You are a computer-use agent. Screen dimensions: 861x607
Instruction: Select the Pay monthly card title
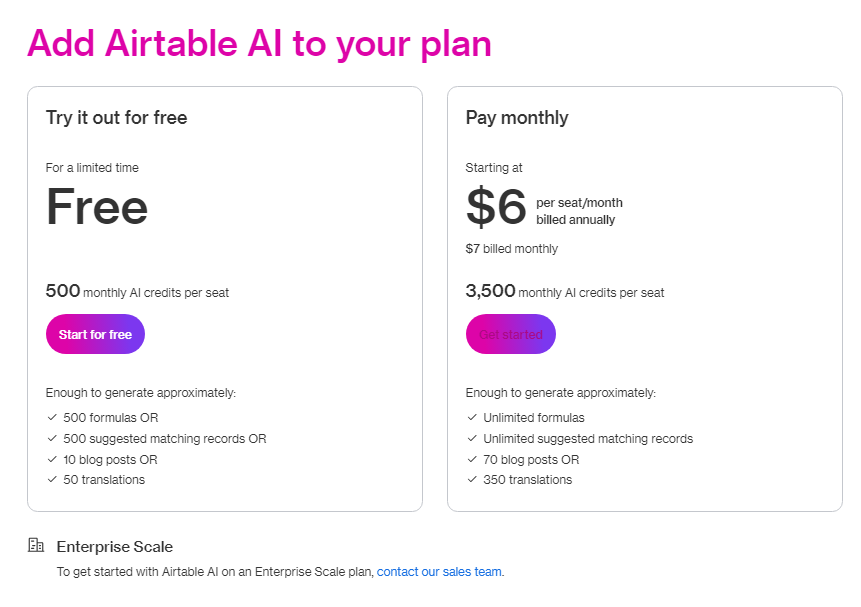click(x=516, y=118)
